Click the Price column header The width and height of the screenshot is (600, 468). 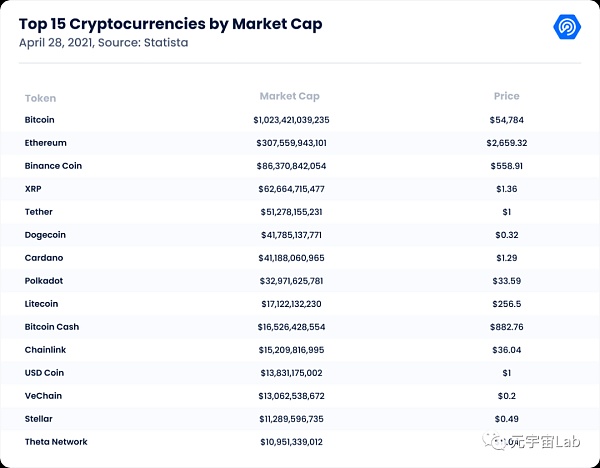pyautogui.click(x=506, y=97)
